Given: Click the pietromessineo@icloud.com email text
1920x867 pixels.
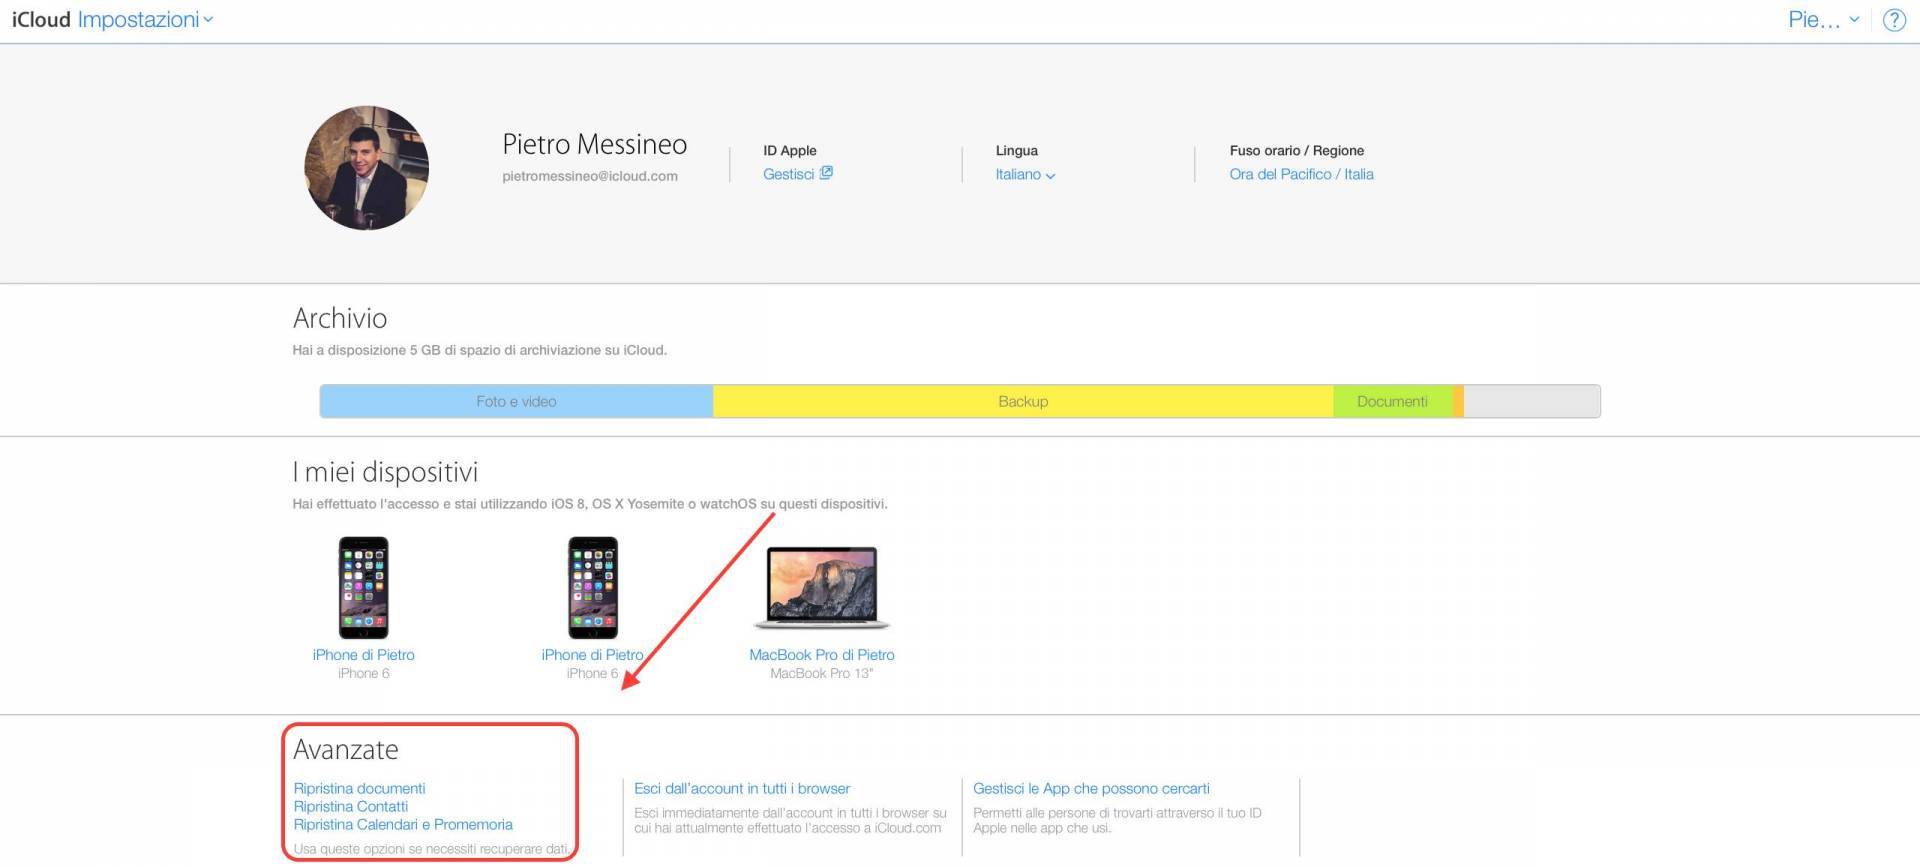Looking at the screenshot, I should [x=590, y=176].
